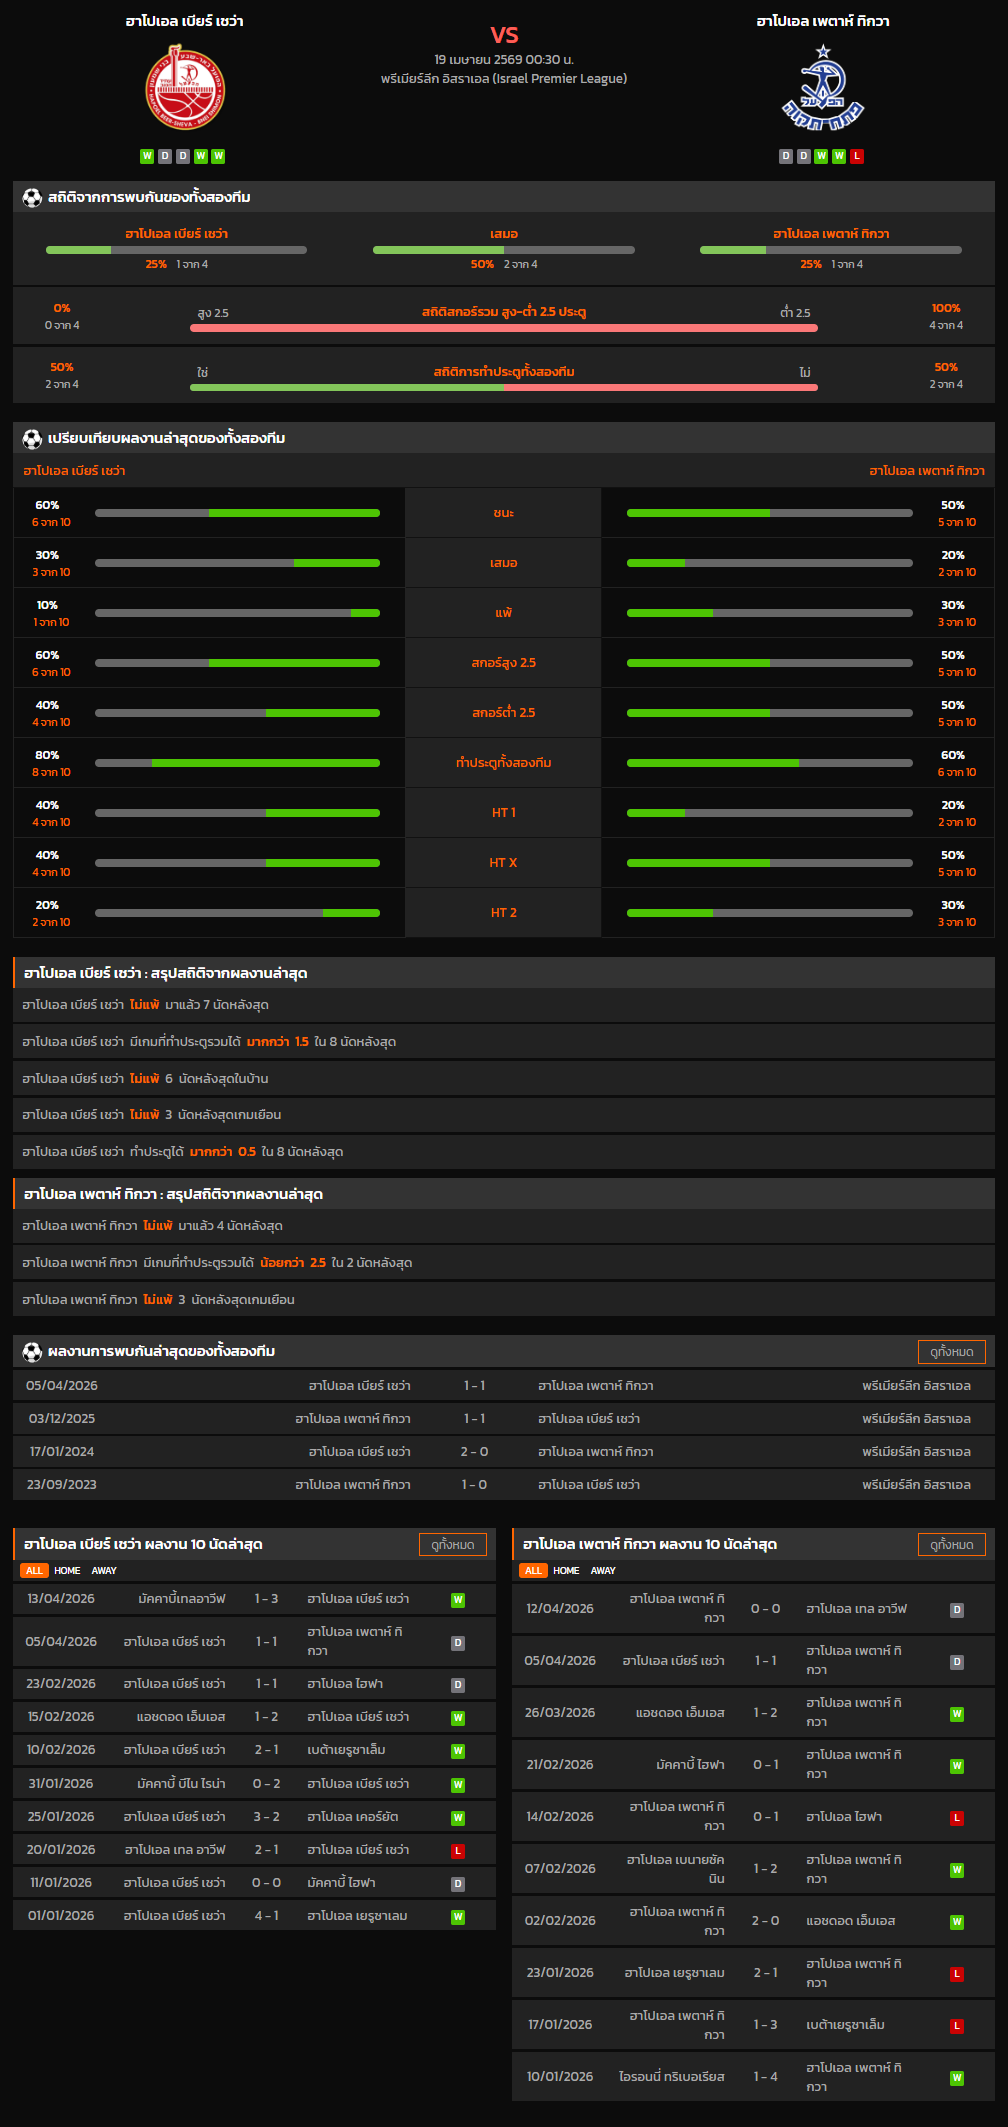Click the soccer ball icon beside the recent form comparison header
The width and height of the screenshot is (1008, 2127).
pyautogui.click(x=32, y=439)
